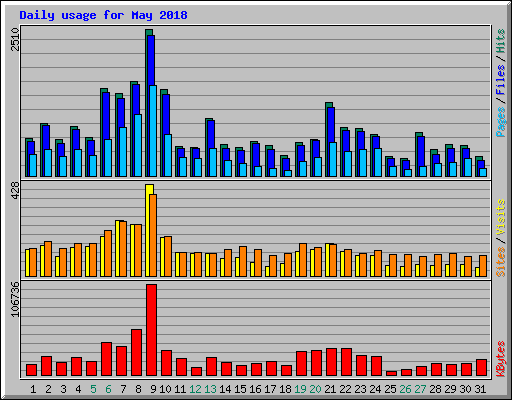Click day 31 label on the x-axis

pos(480,389)
